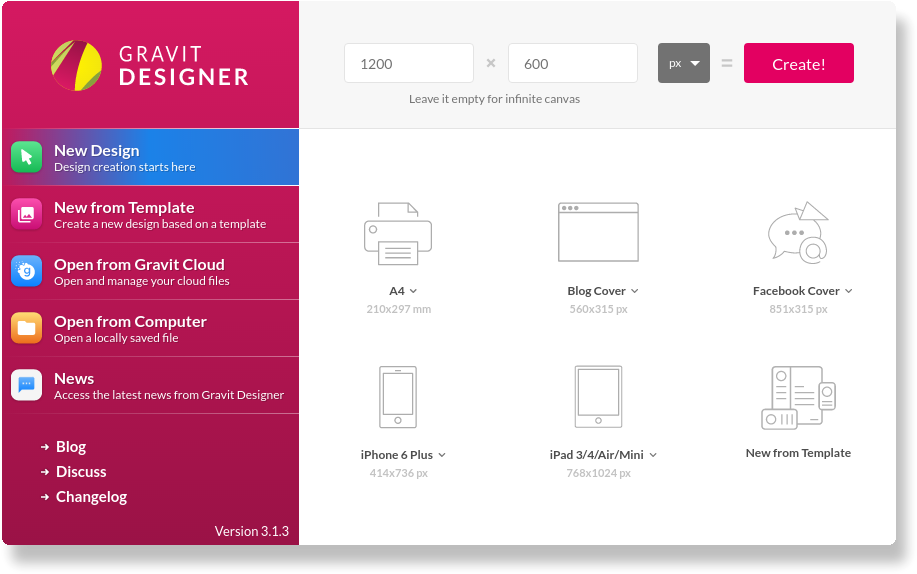
Task: Click the pink New from Template icon
Action: point(26,214)
